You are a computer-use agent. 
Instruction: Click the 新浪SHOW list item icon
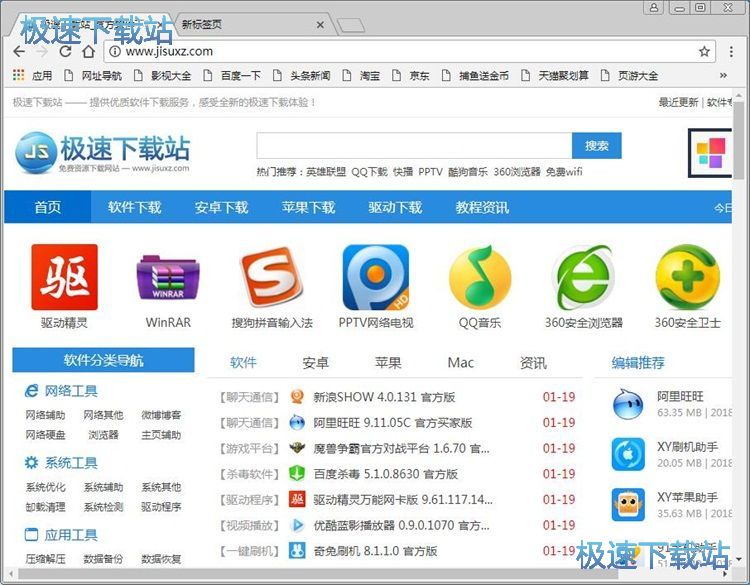coord(297,397)
